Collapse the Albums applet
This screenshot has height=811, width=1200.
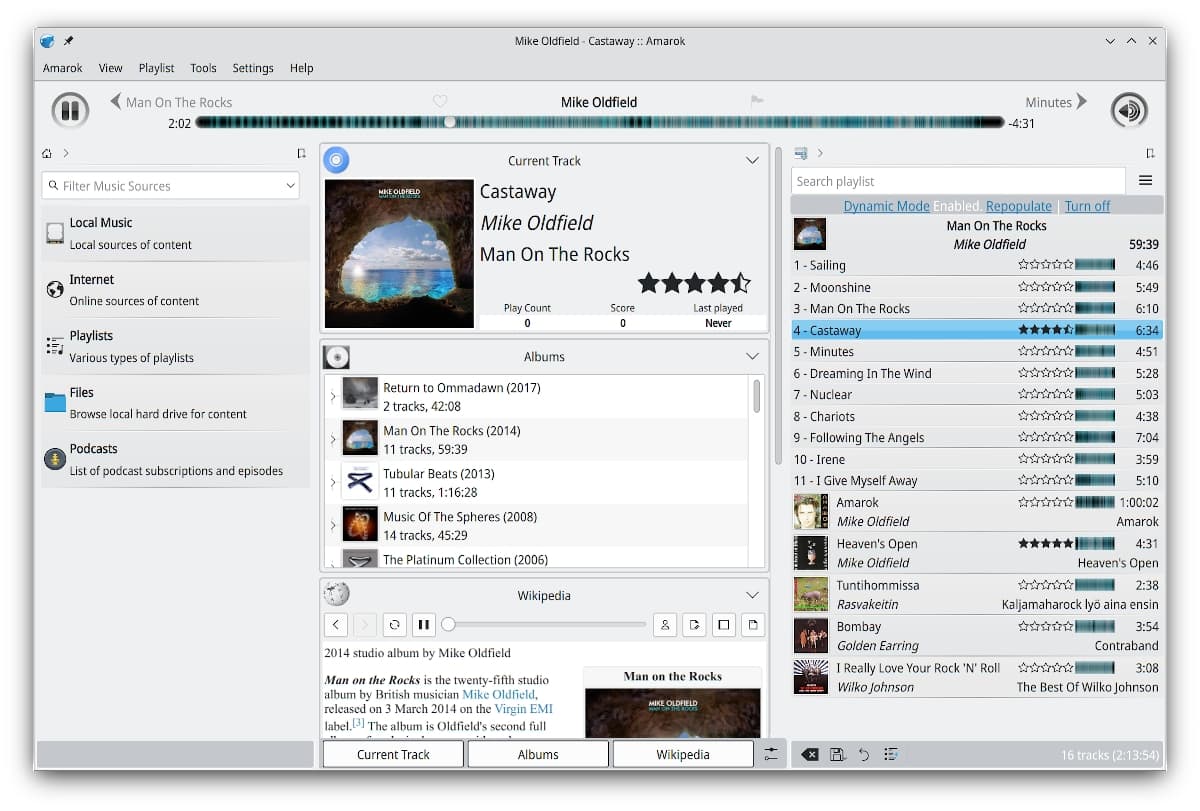(x=753, y=357)
